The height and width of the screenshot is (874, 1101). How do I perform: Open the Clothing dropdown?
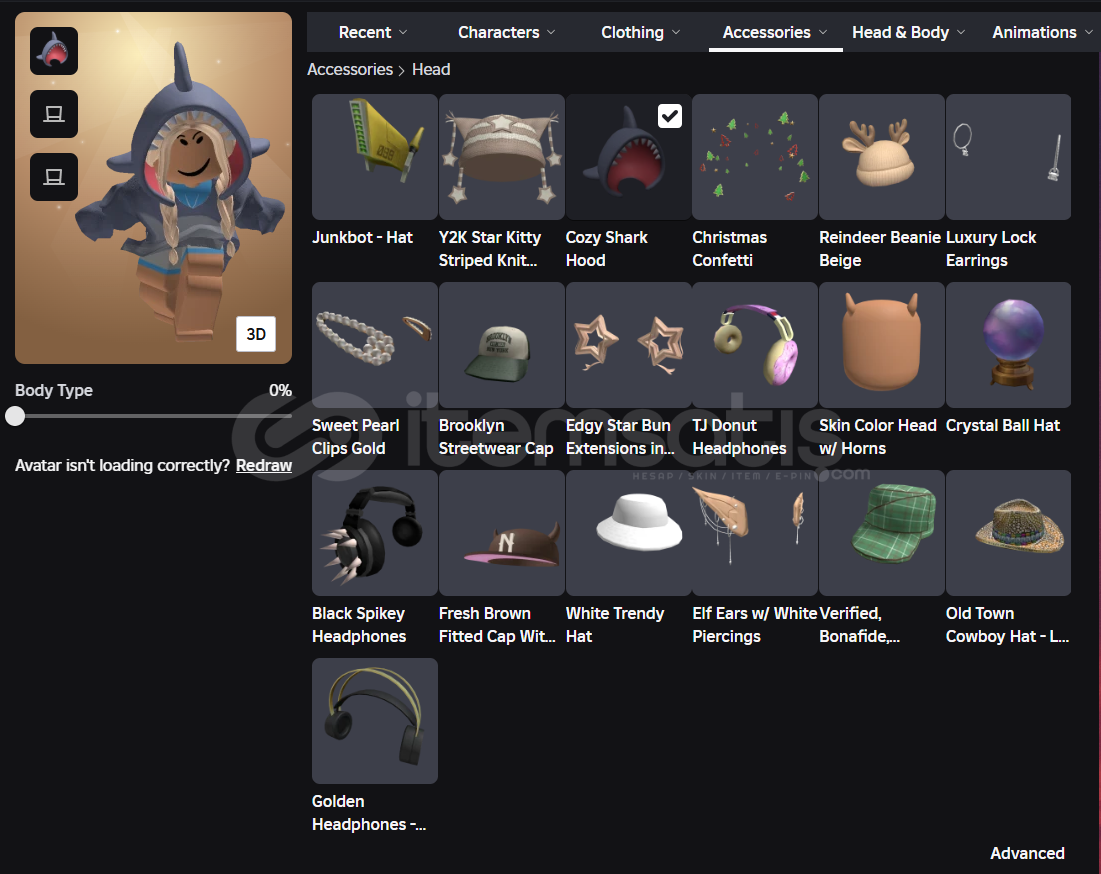[640, 33]
